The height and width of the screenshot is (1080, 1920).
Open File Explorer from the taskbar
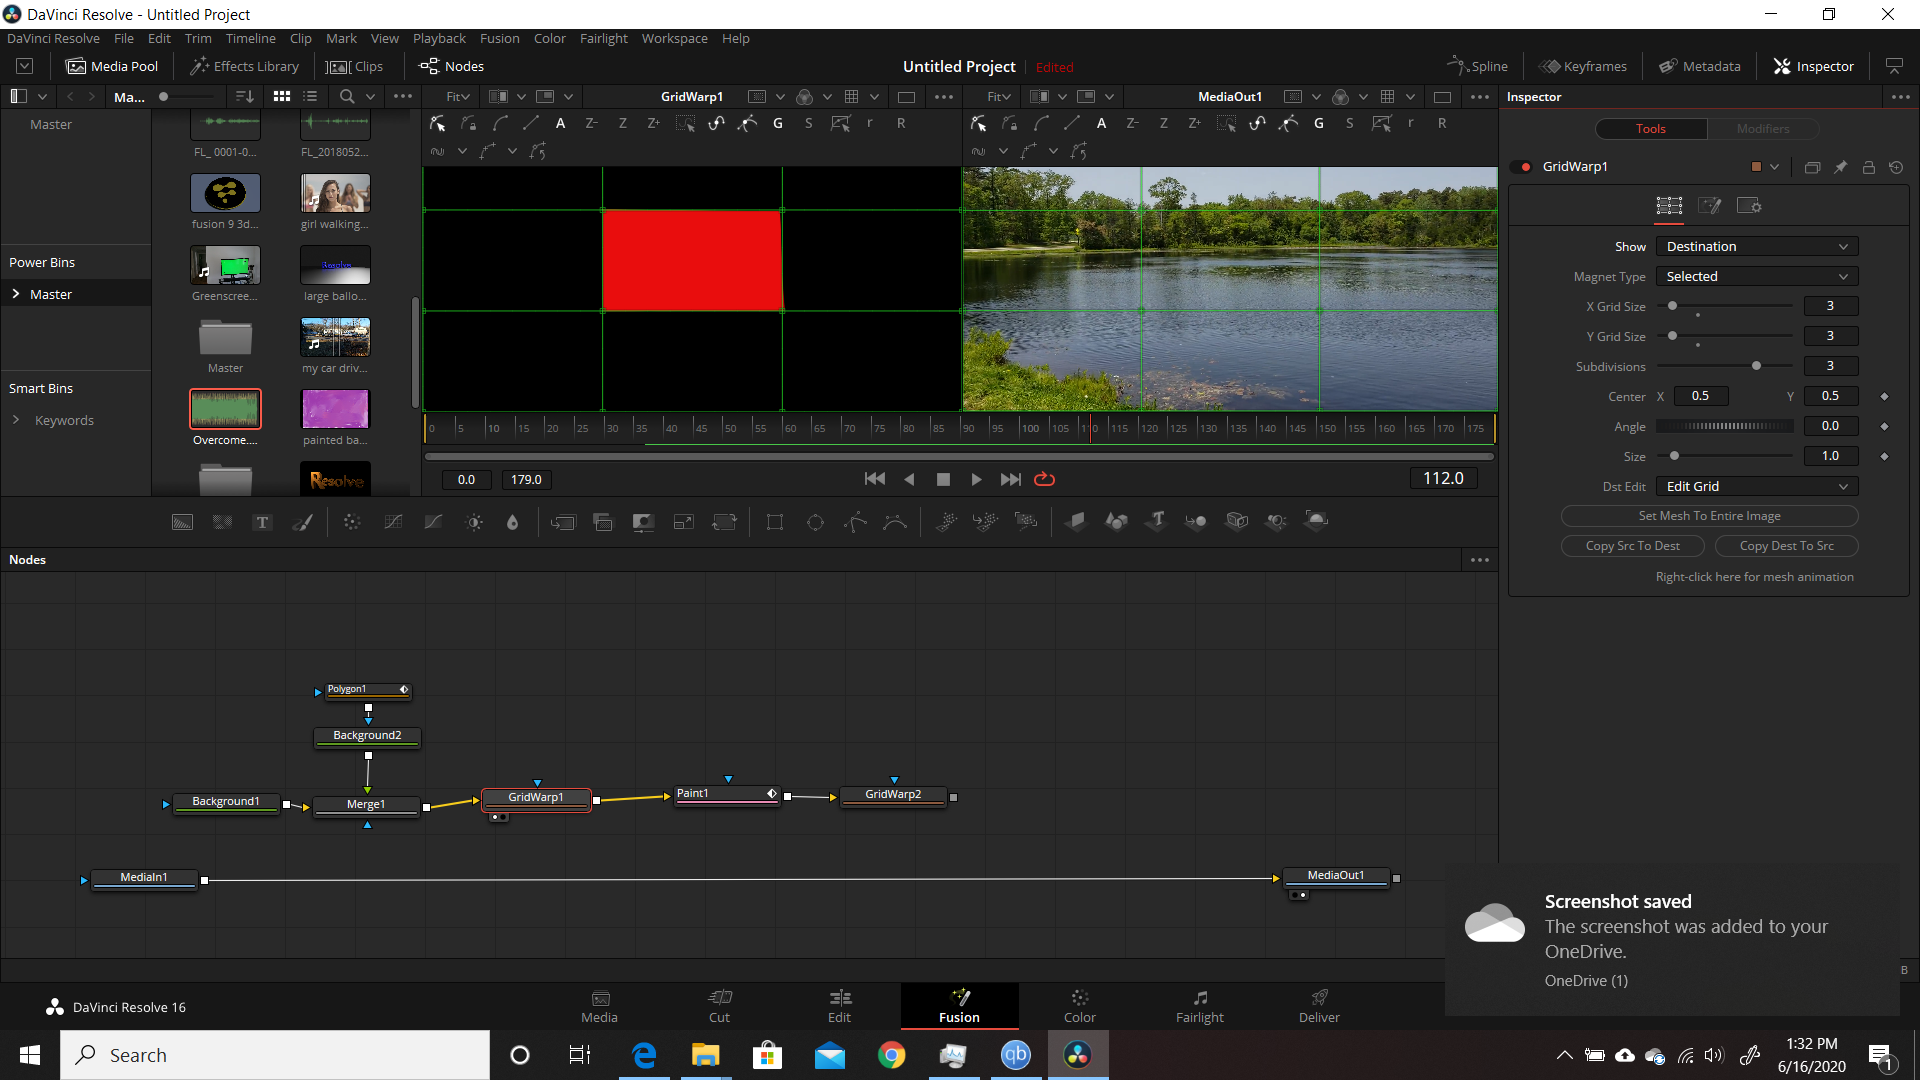pos(705,1055)
